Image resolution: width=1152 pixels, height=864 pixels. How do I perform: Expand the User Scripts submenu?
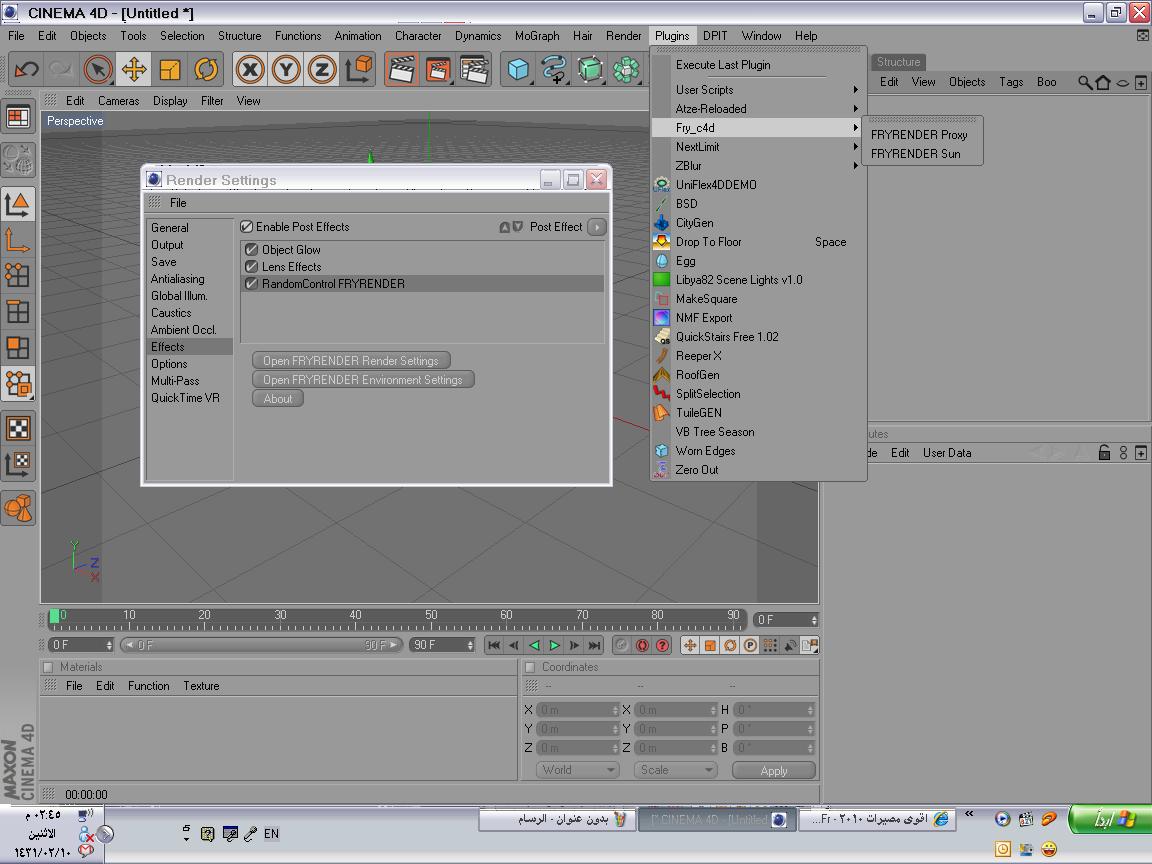tap(759, 90)
